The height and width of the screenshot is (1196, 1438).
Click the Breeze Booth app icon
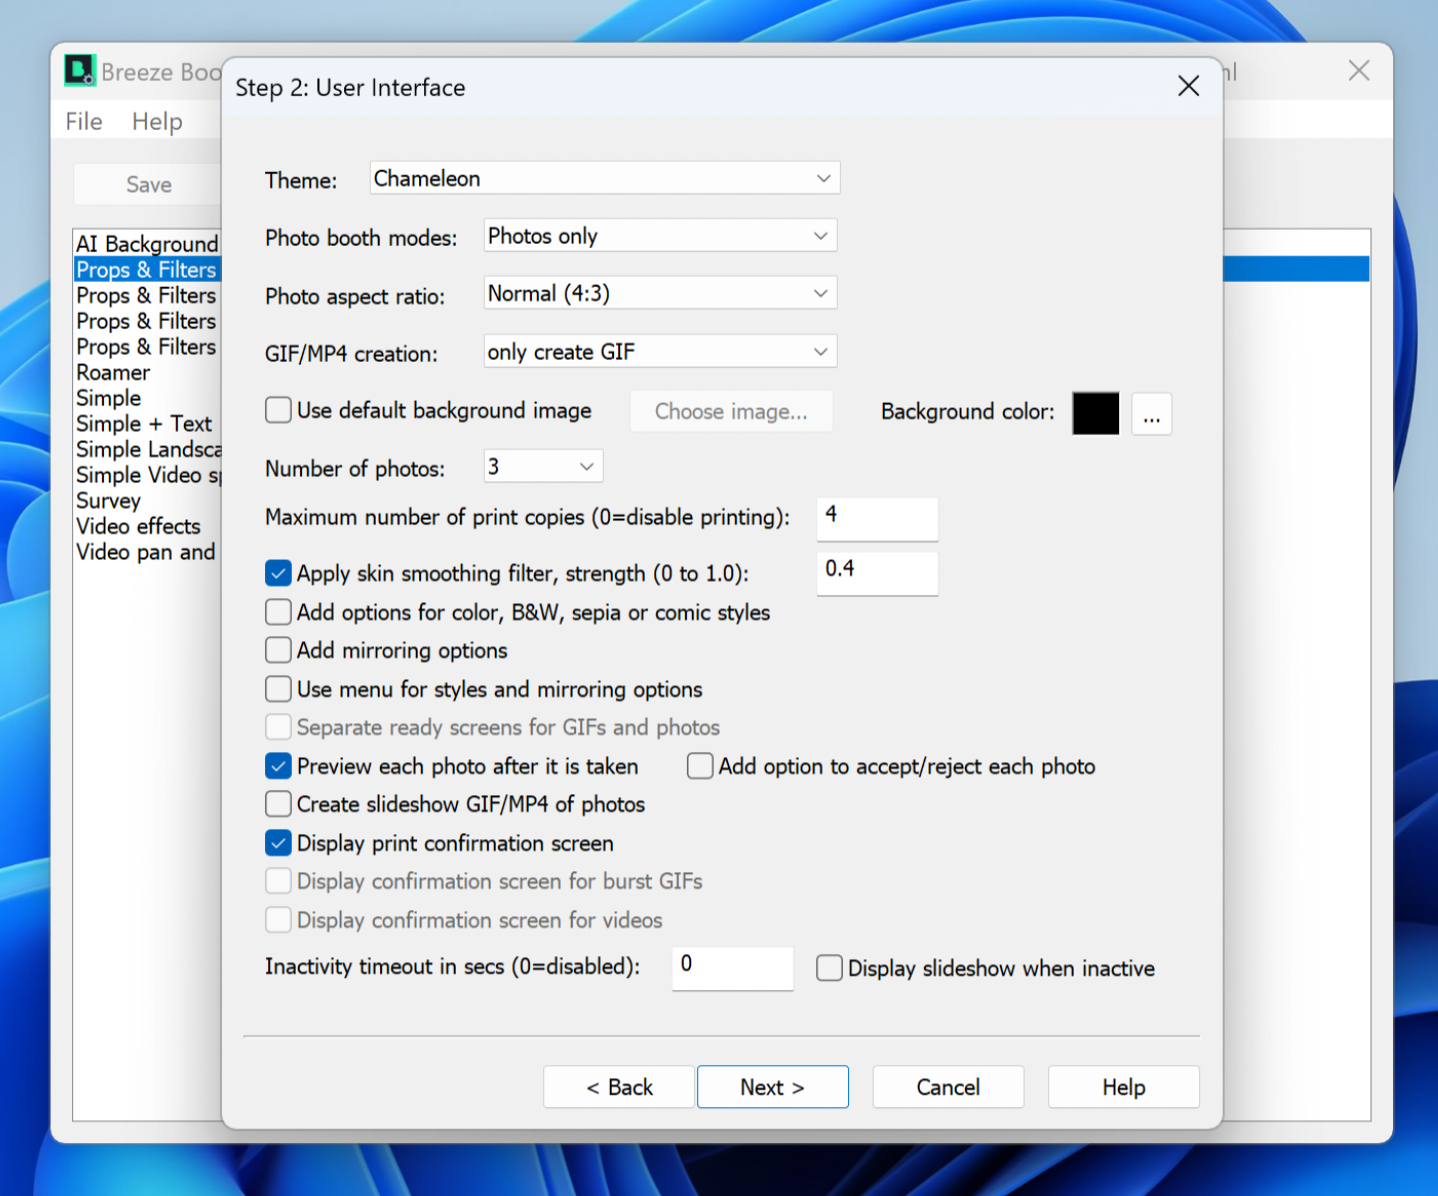(79, 71)
